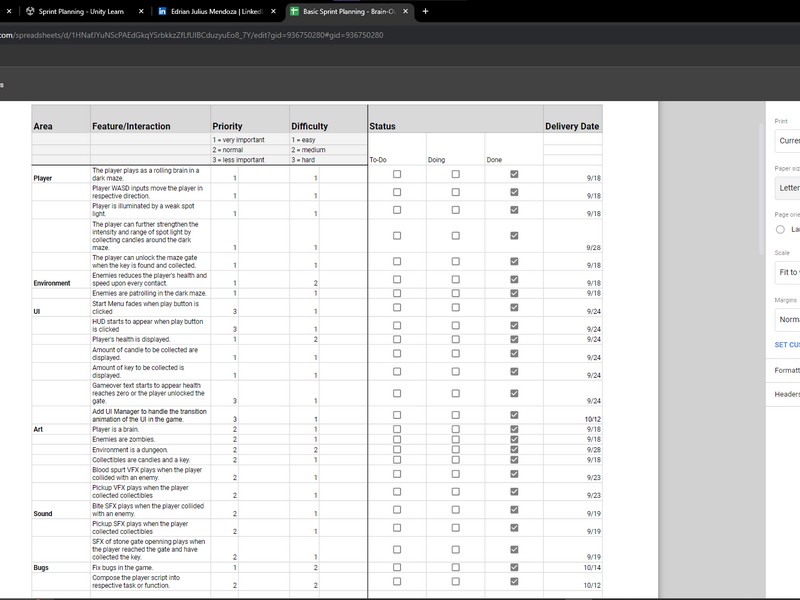Screen dimensions: 800x600
Task: Check Doing box for 'Player's health is displayed'
Action: point(456,339)
